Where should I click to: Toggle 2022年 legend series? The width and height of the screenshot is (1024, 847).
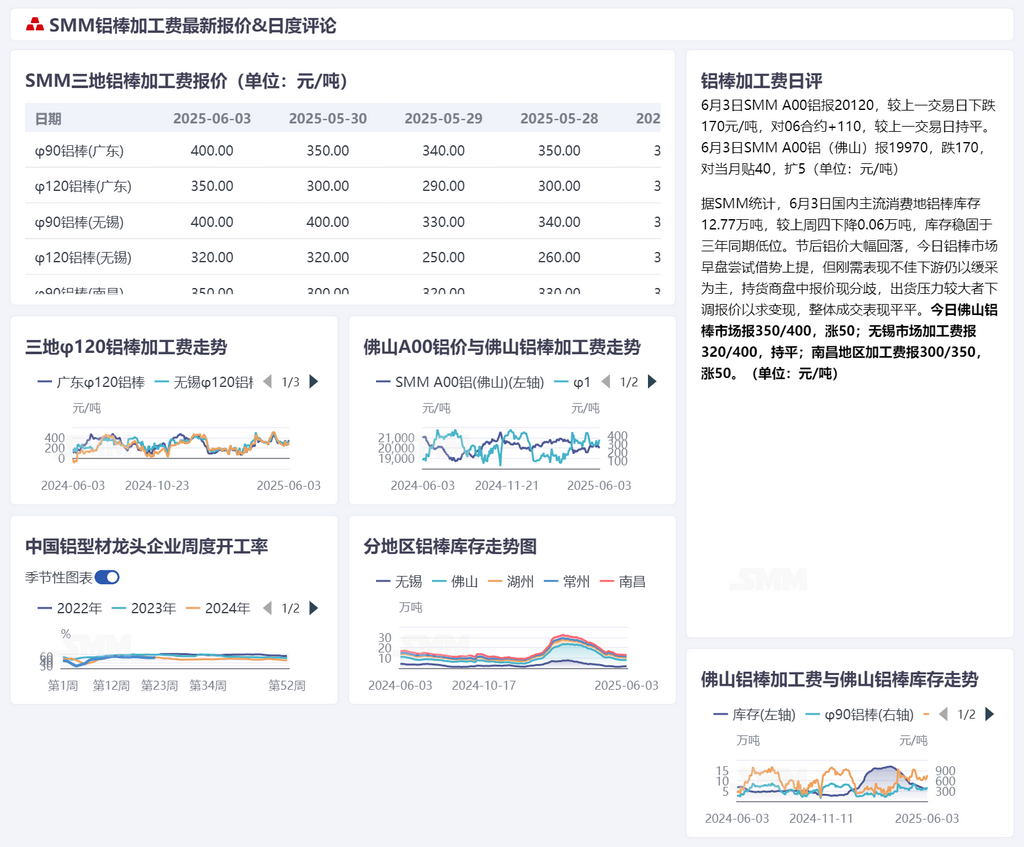tap(70, 609)
